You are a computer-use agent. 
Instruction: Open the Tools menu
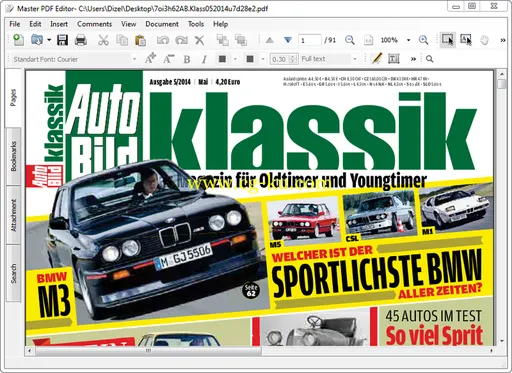pyautogui.click(x=196, y=24)
